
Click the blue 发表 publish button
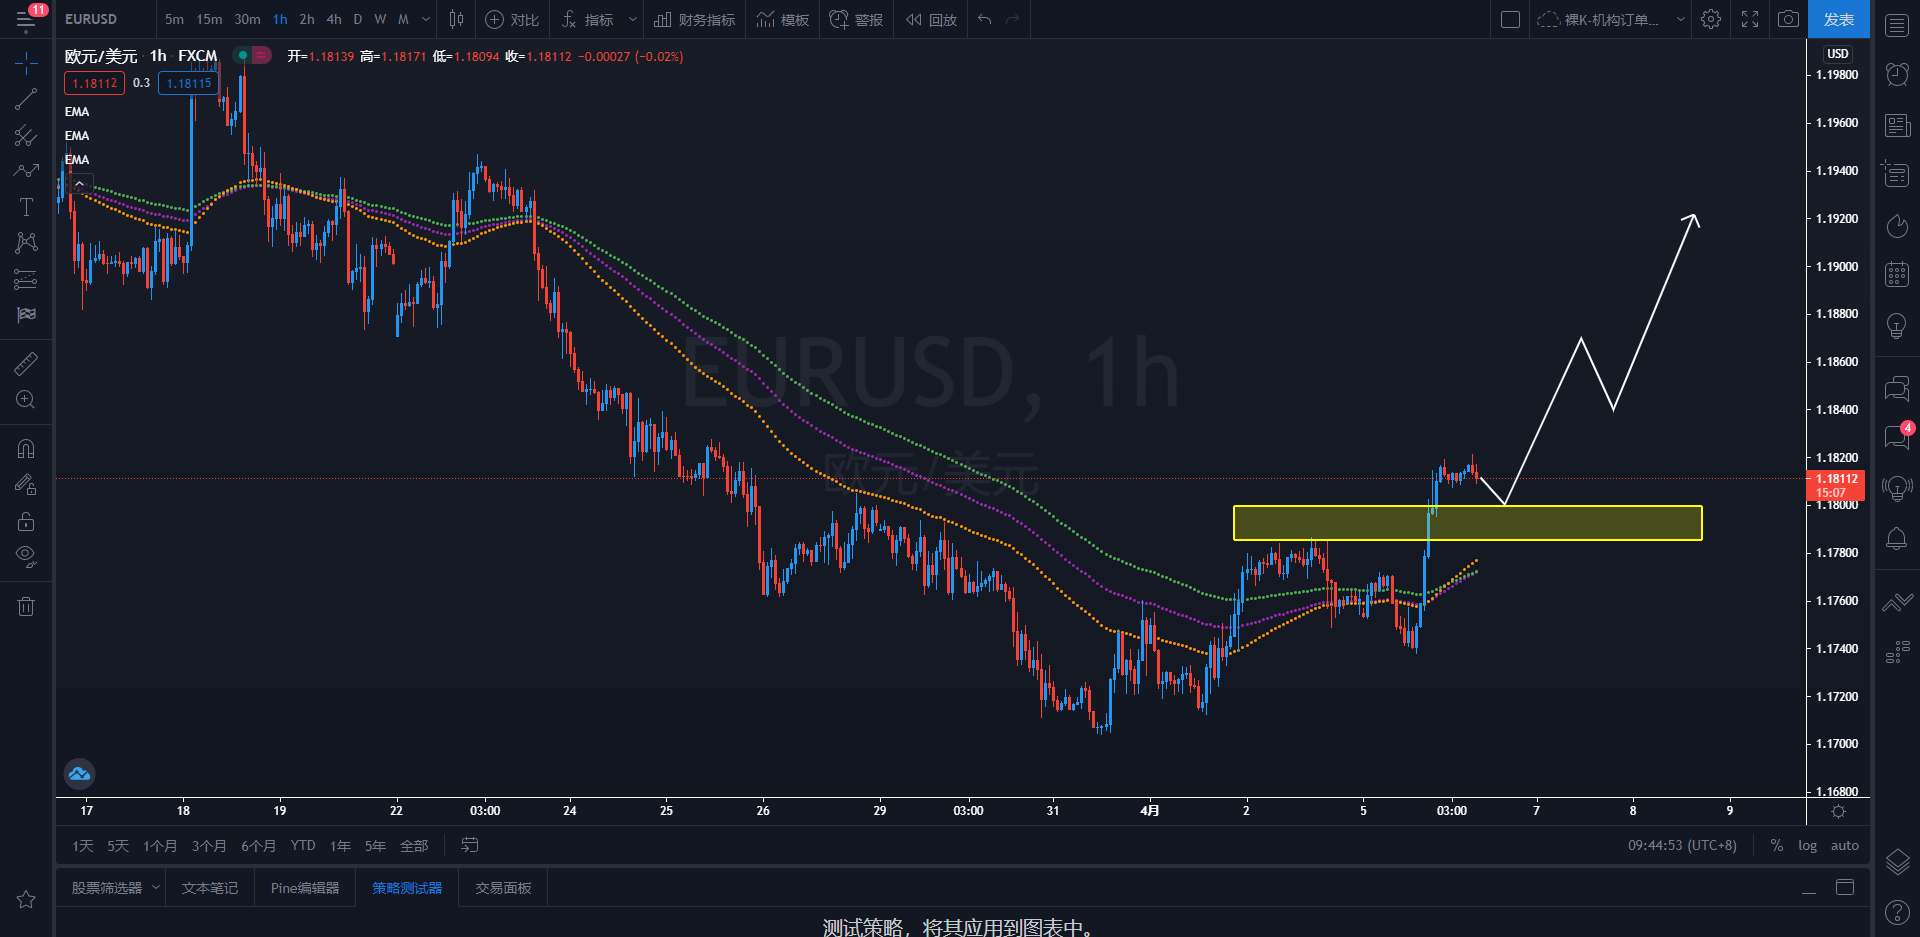point(1838,19)
